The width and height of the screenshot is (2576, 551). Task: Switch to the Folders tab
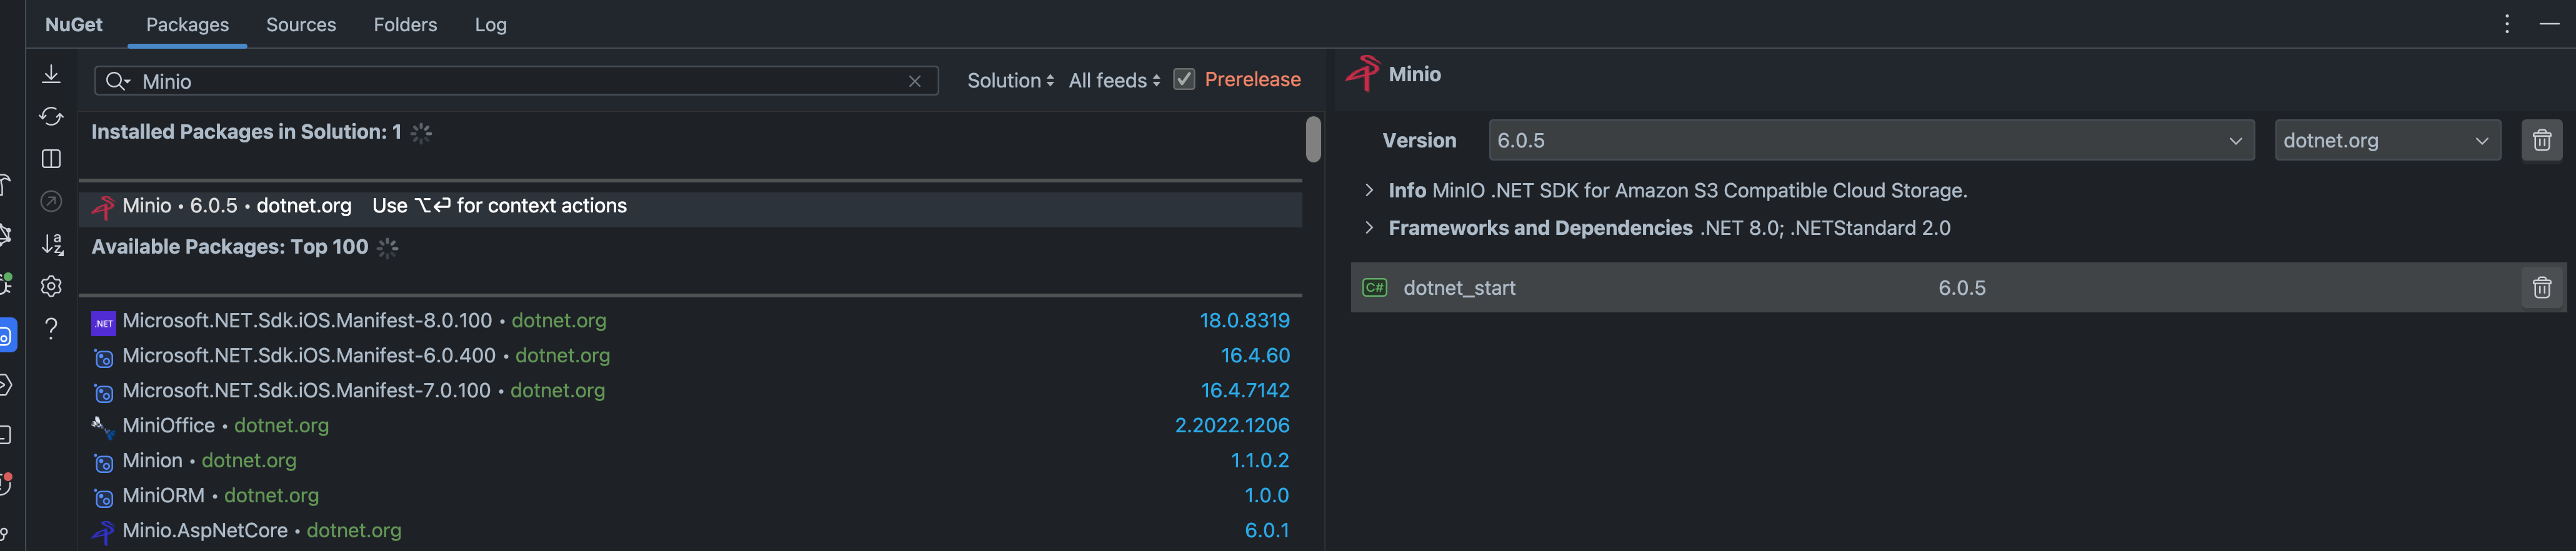[405, 24]
